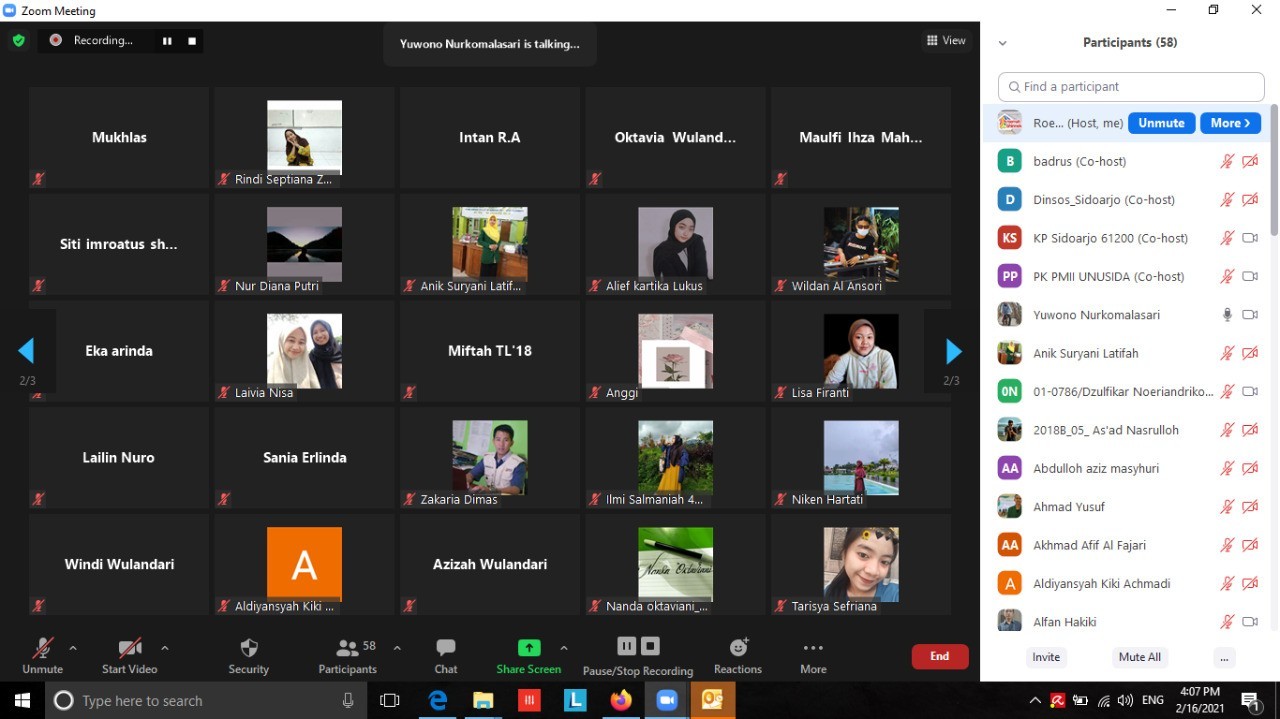Open the View layout dropdown

[x=946, y=41]
